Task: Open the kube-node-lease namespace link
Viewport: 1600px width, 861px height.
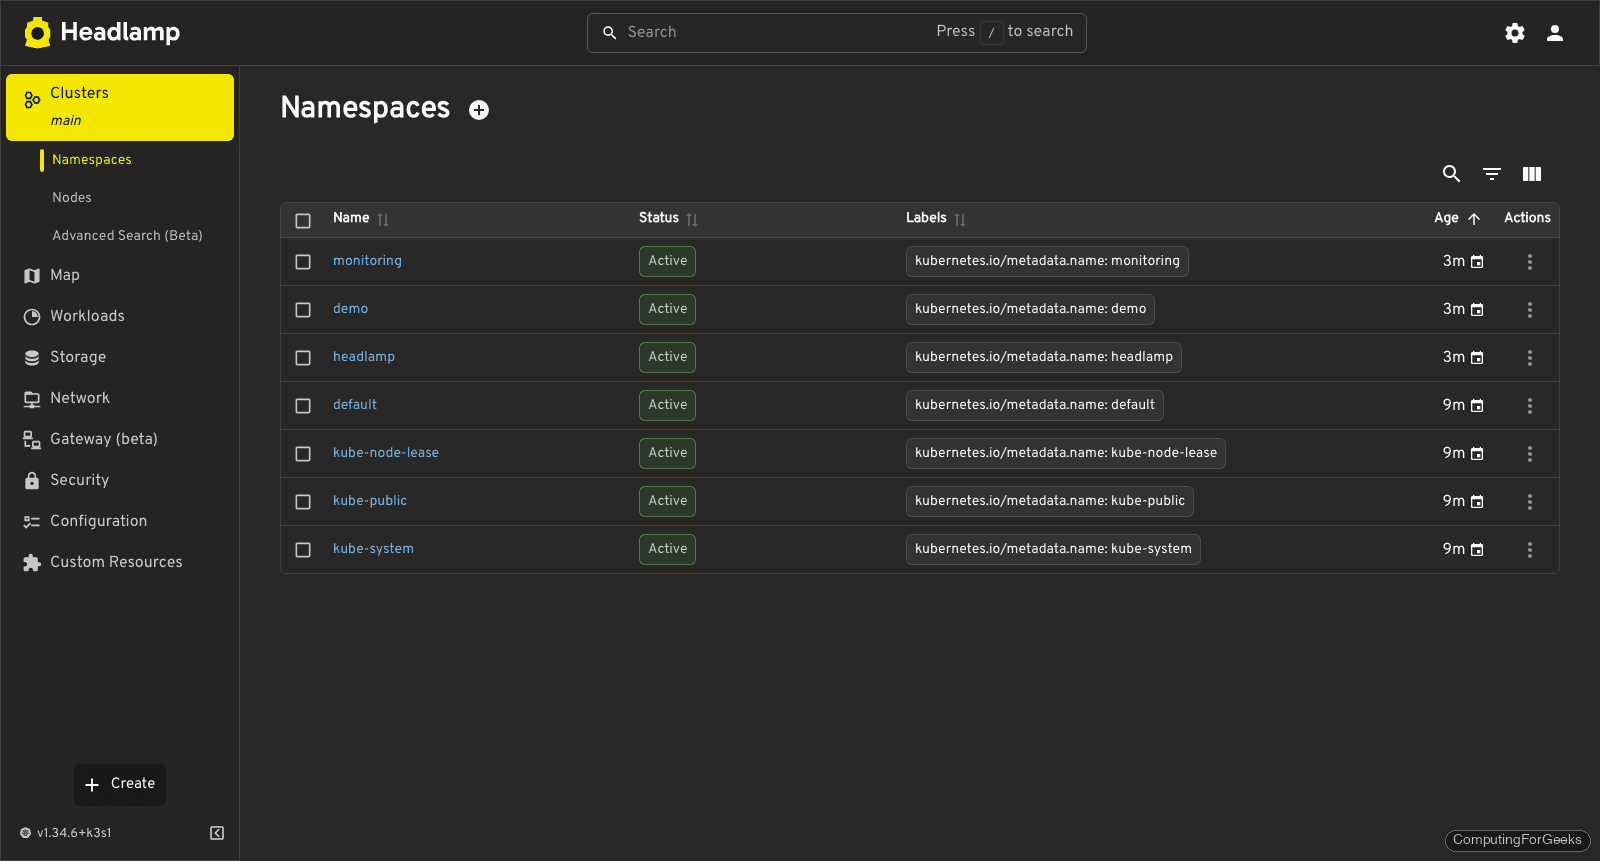Action: [386, 453]
